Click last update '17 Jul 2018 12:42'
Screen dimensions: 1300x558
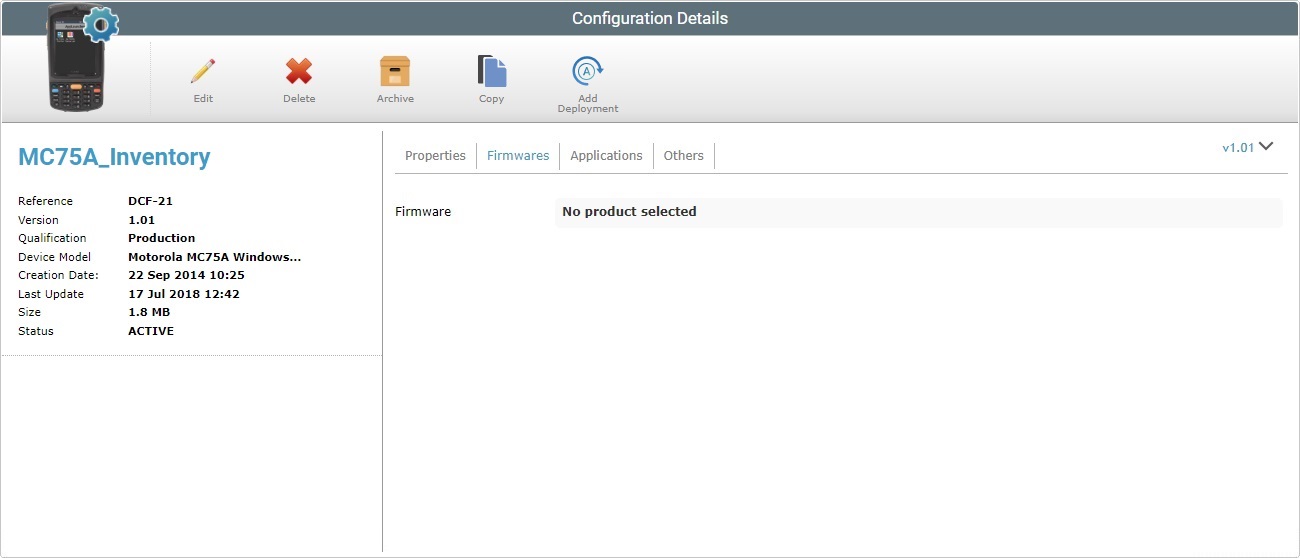click(184, 294)
